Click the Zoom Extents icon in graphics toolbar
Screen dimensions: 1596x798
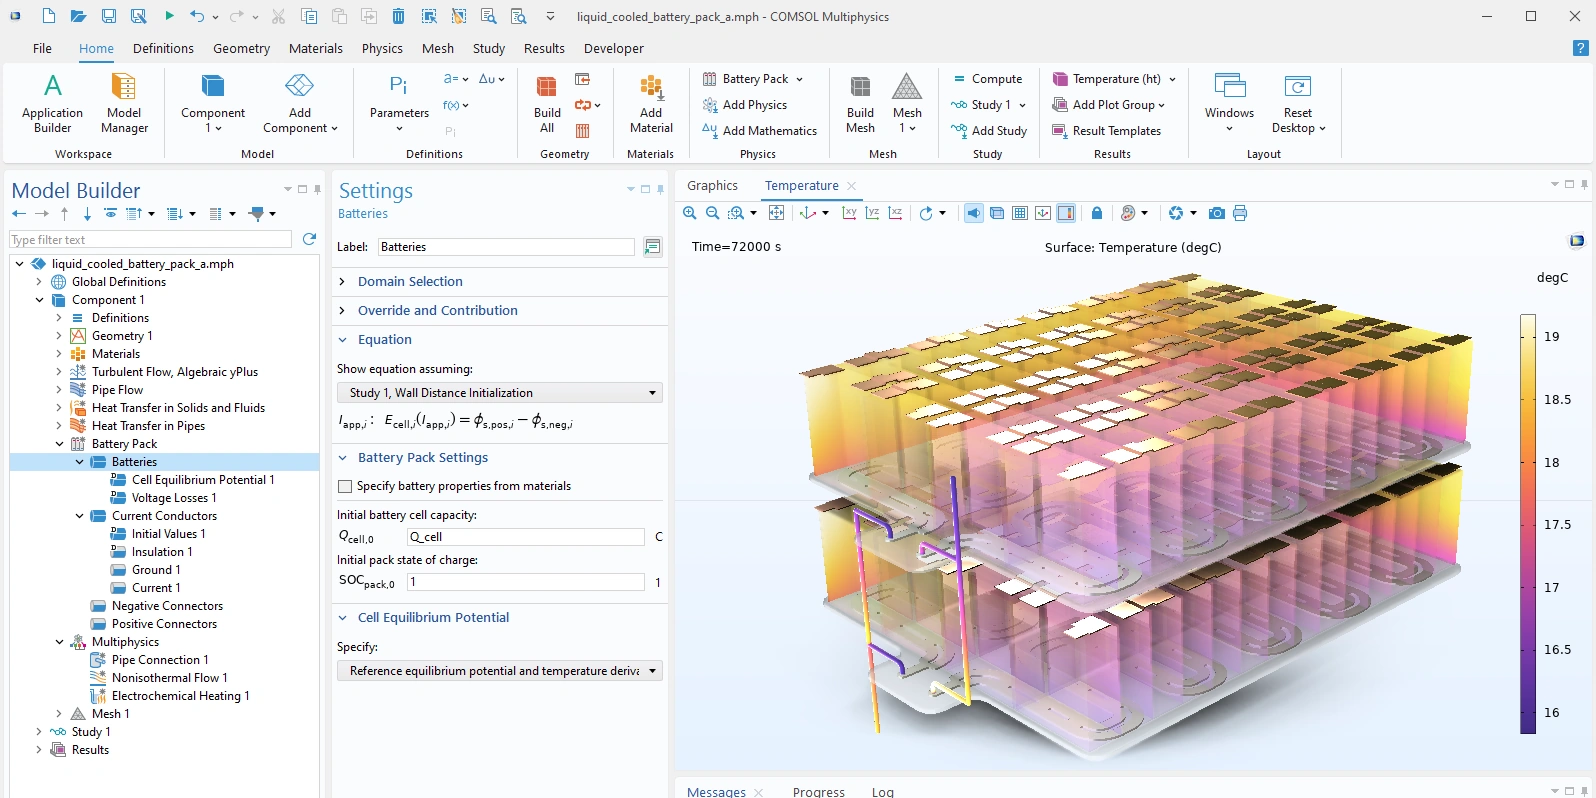click(x=776, y=213)
